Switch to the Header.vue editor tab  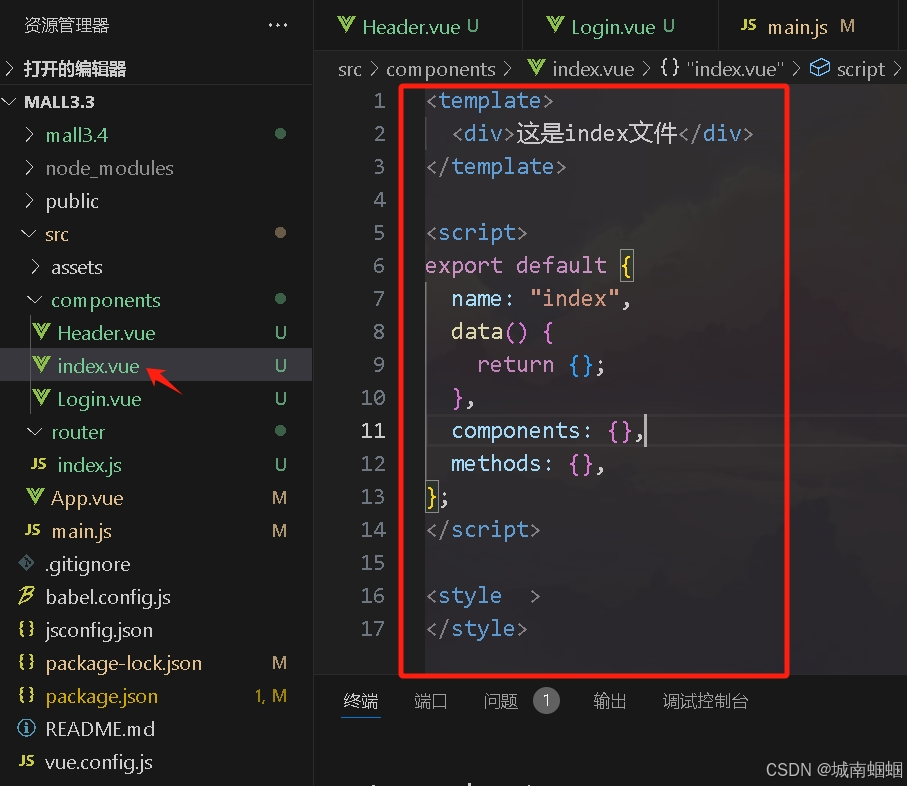pyautogui.click(x=418, y=25)
